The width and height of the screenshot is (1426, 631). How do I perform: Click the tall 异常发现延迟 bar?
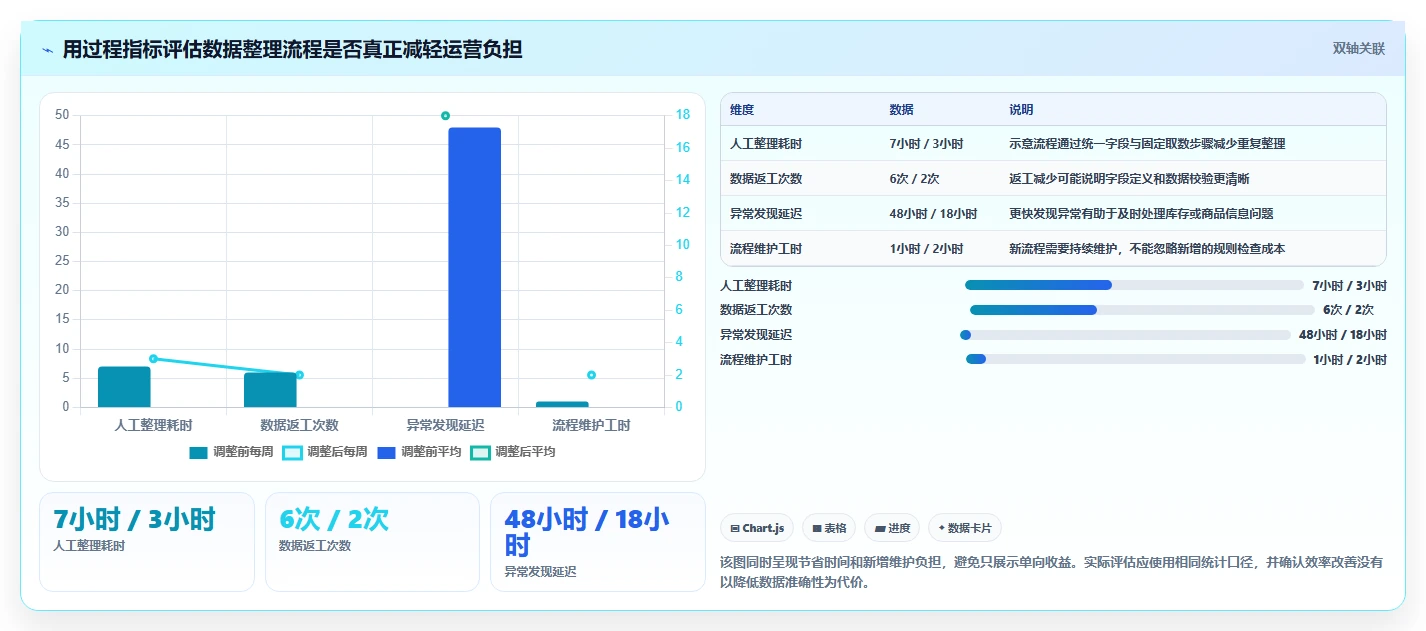(474, 267)
